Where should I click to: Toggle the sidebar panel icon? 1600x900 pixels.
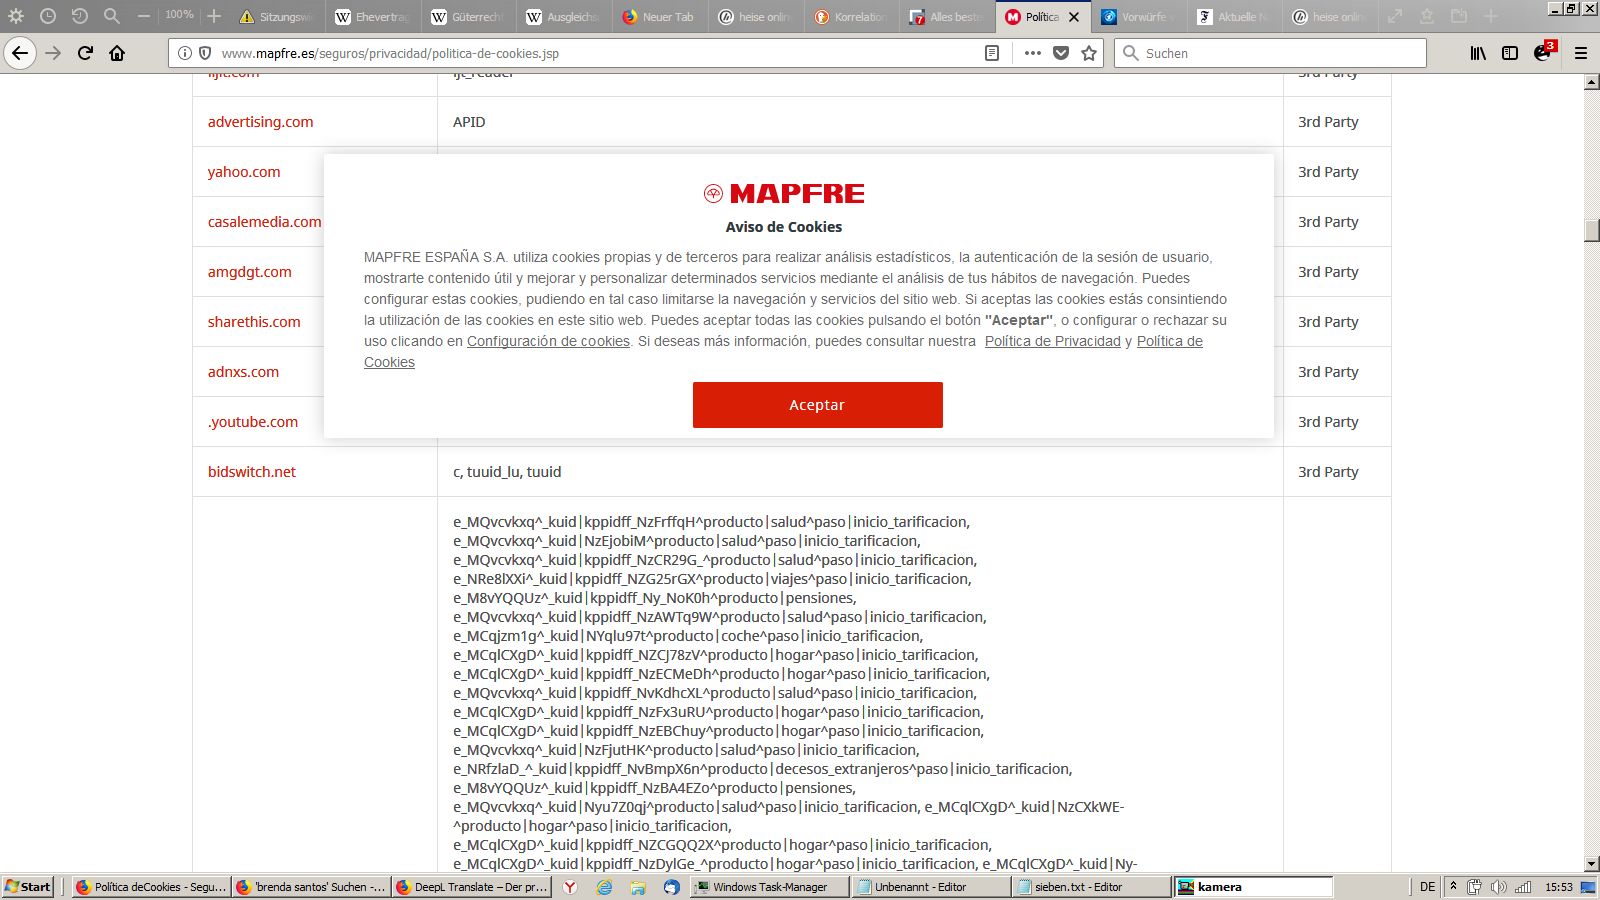(x=1510, y=53)
